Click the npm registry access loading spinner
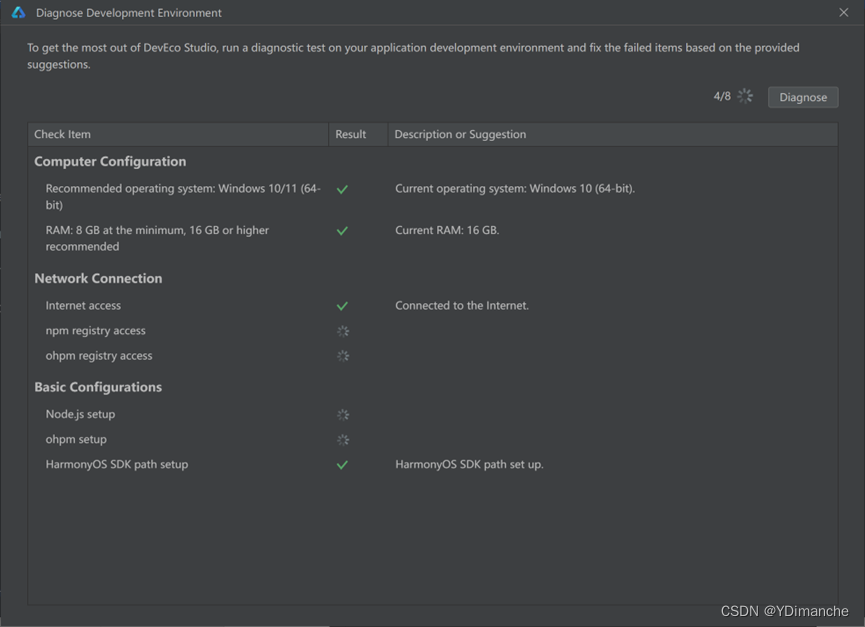Screen dimensions: 865x627 point(343,331)
